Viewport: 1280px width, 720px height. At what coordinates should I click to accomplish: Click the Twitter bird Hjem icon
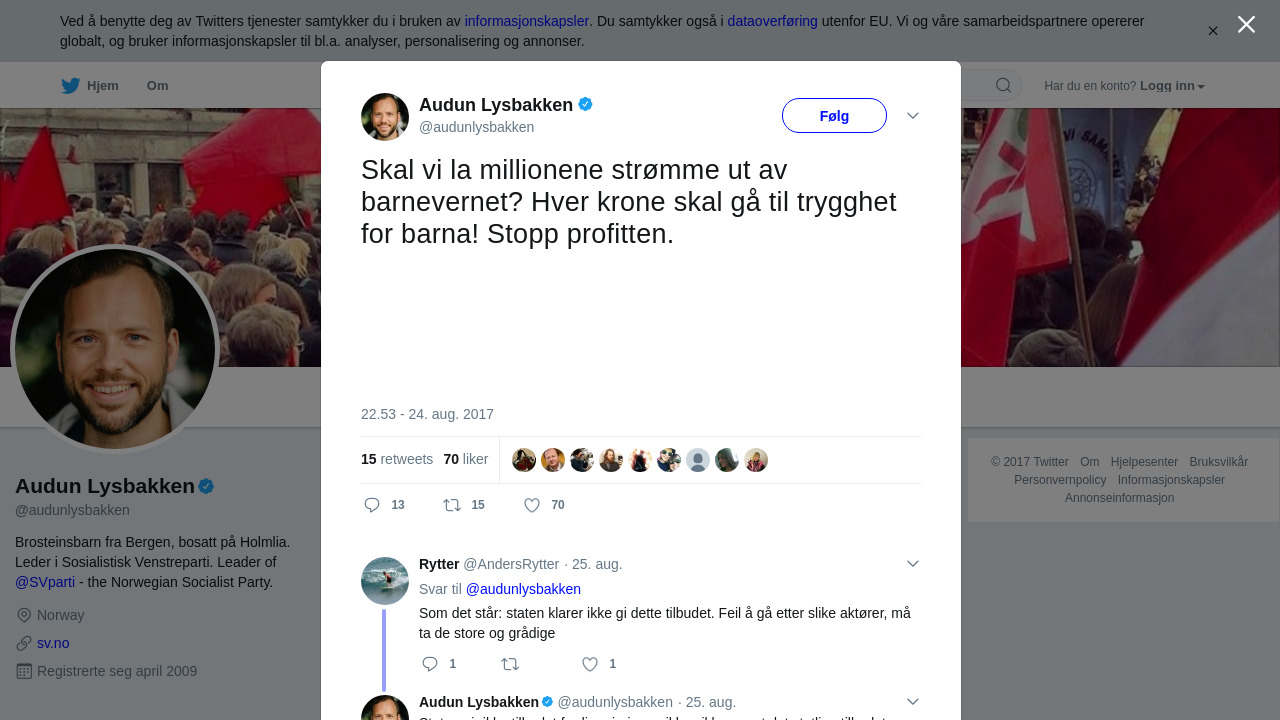click(x=70, y=86)
